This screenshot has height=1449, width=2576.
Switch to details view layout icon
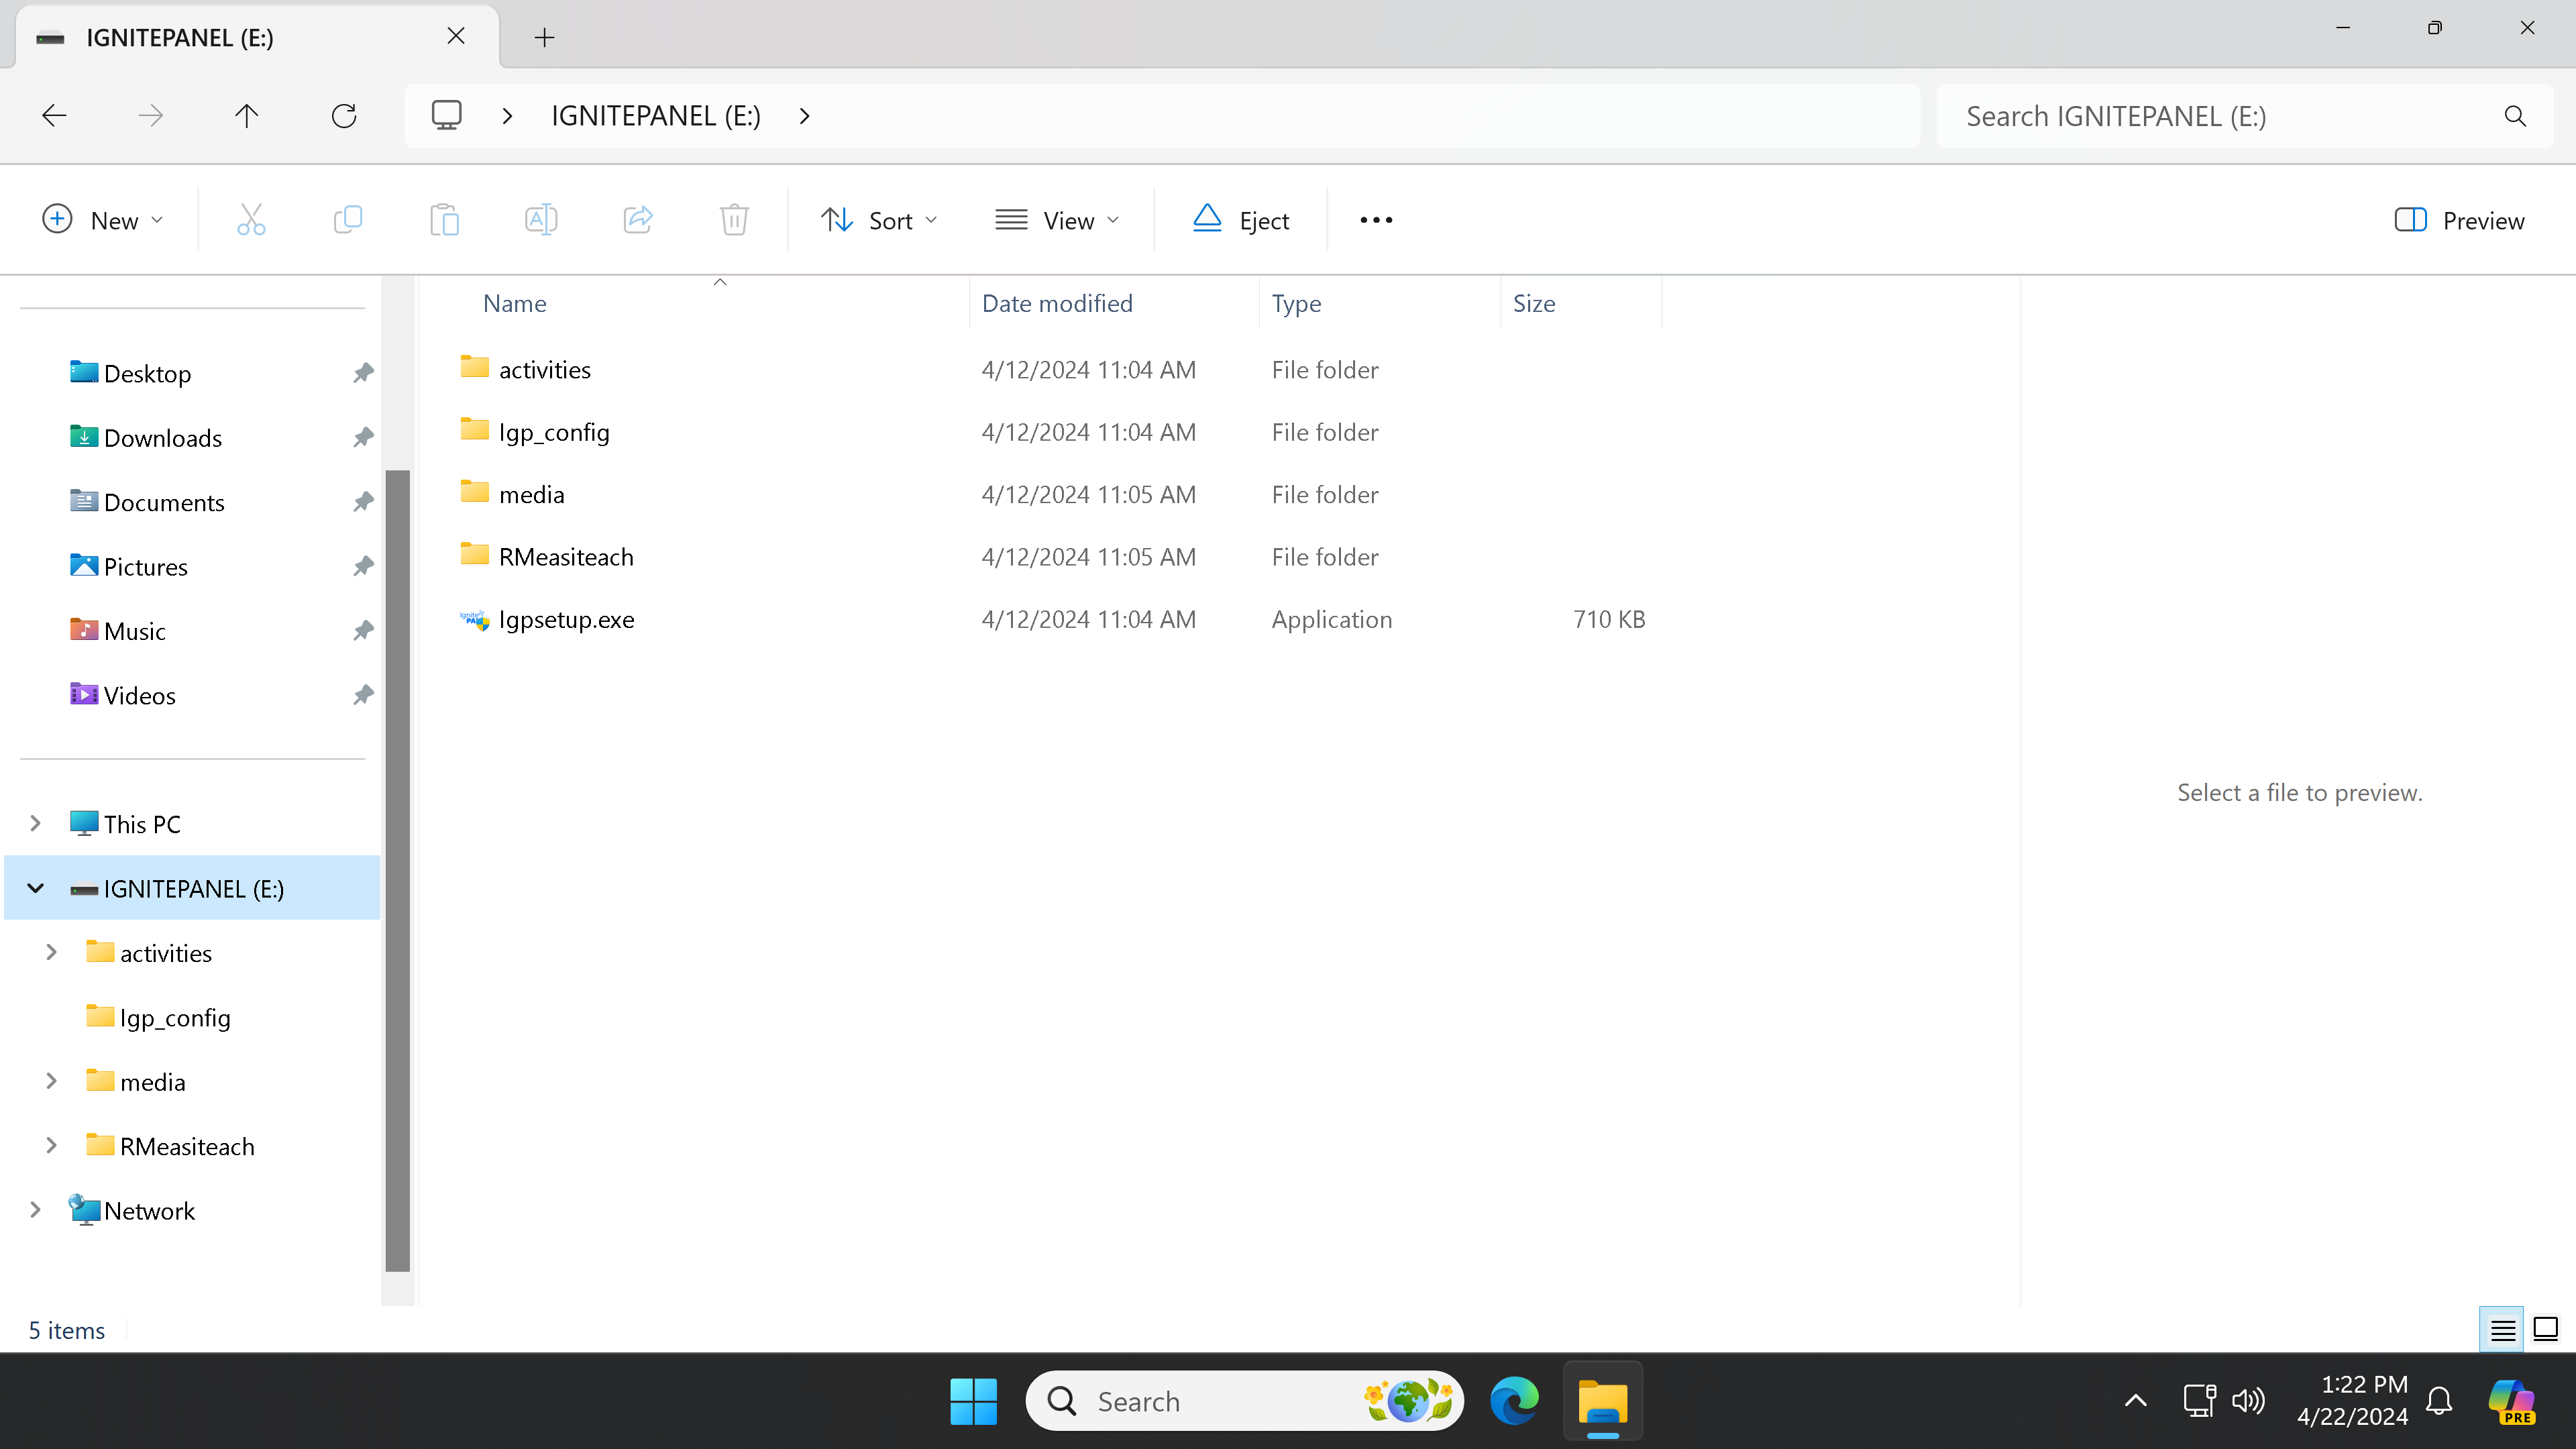[x=2502, y=1330]
